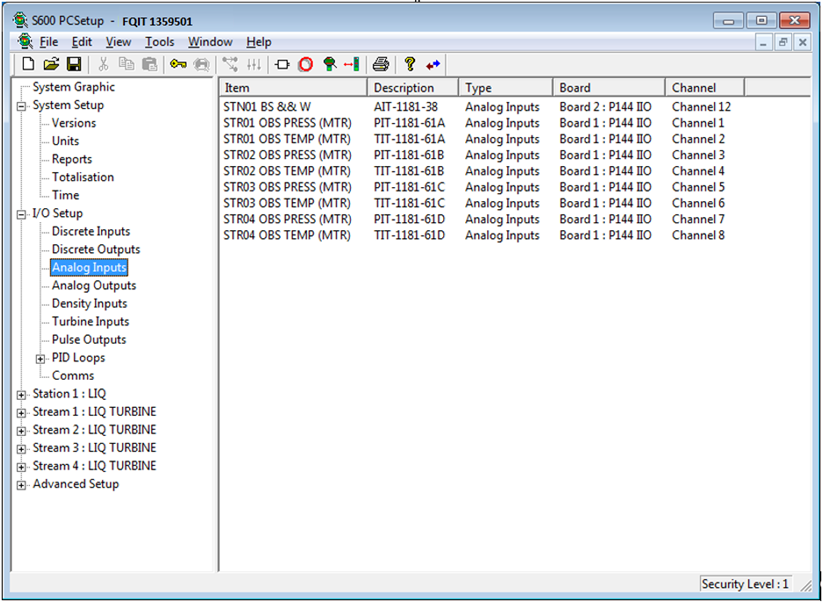Click Security Level : 1 in status bar
This screenshot has width=823, height=602.
745,584
